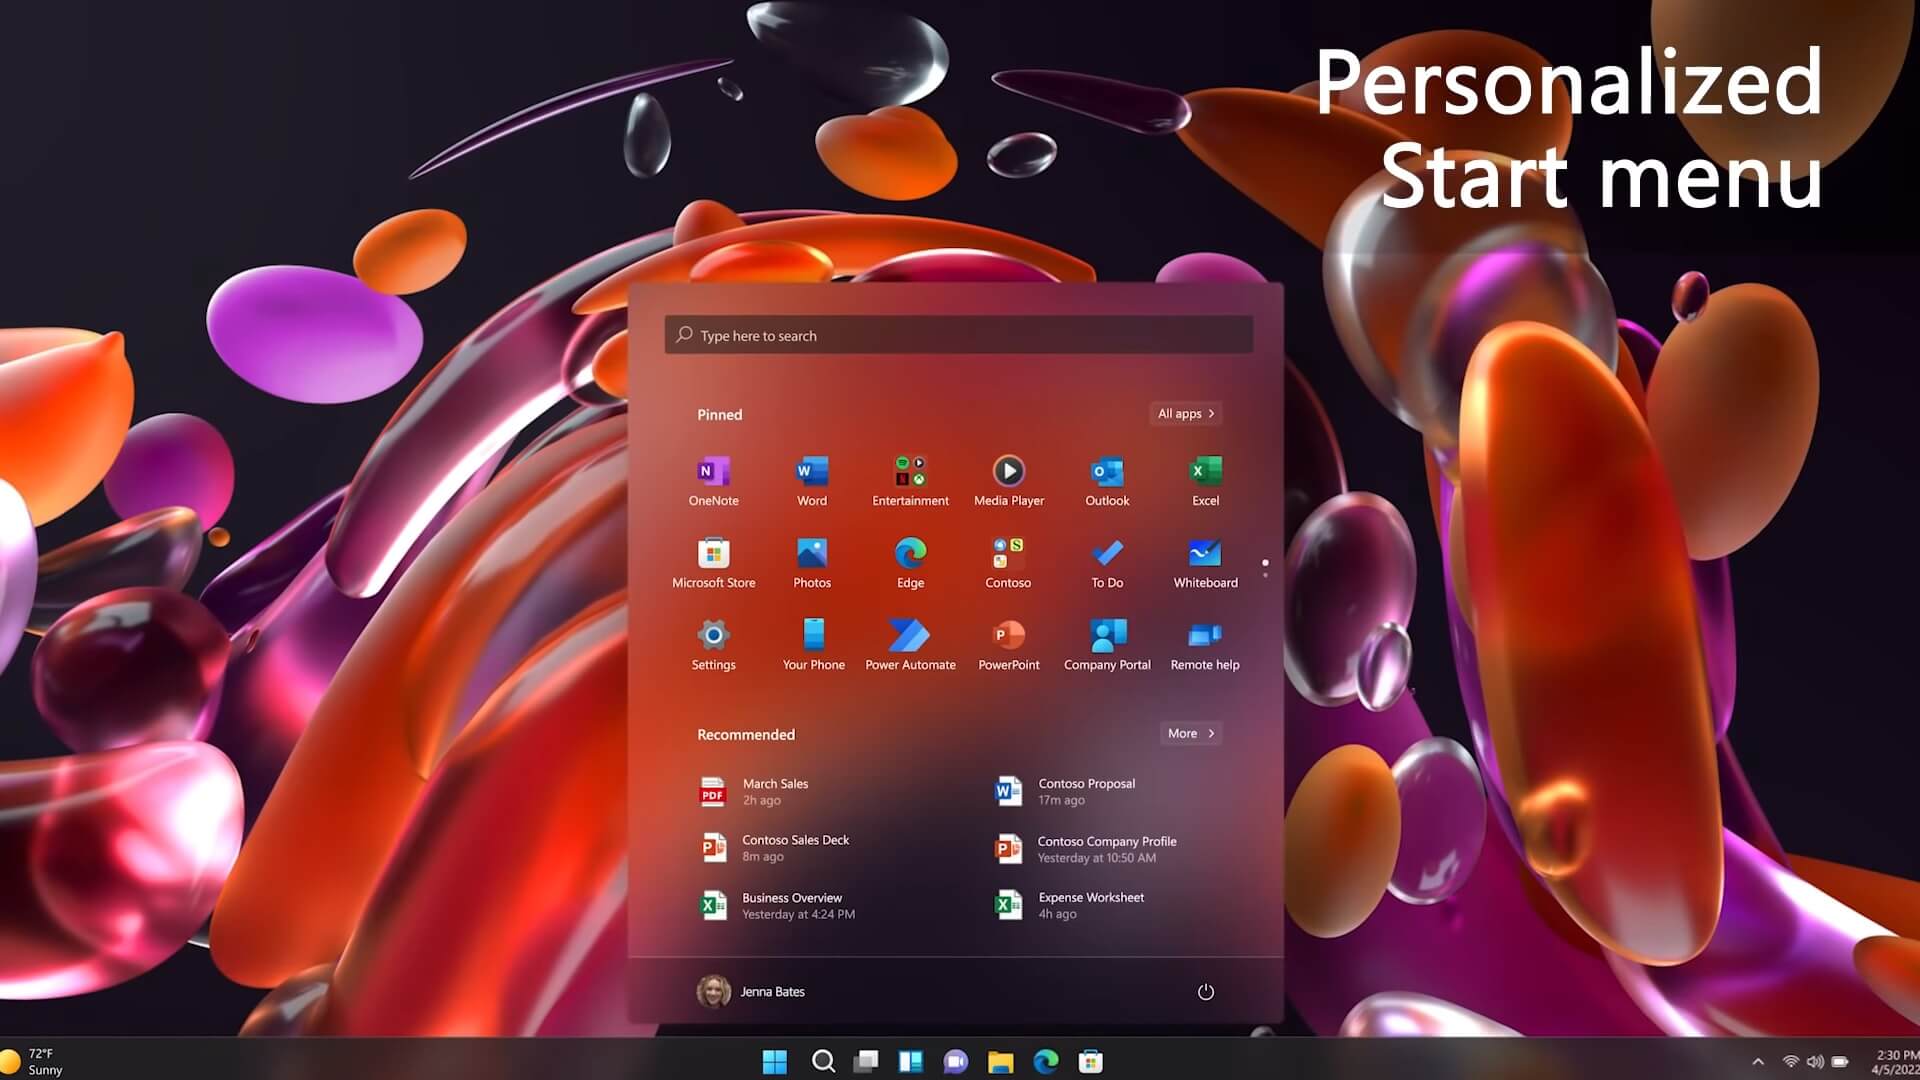Expand Recommended More section
1920x1080 pixels.
(x=1188, y=733)
